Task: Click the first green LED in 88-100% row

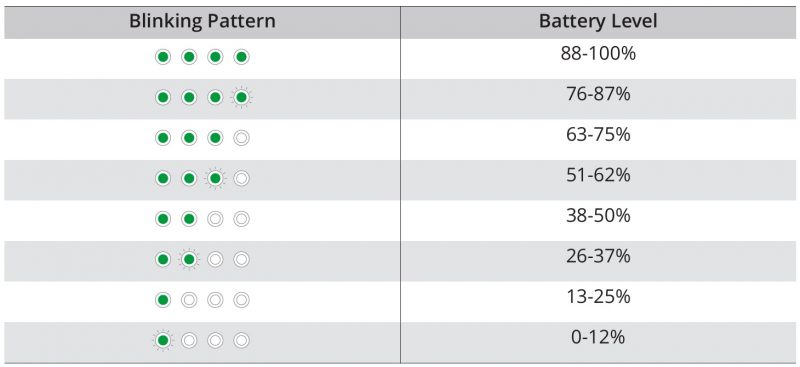Action: [163, 57]
